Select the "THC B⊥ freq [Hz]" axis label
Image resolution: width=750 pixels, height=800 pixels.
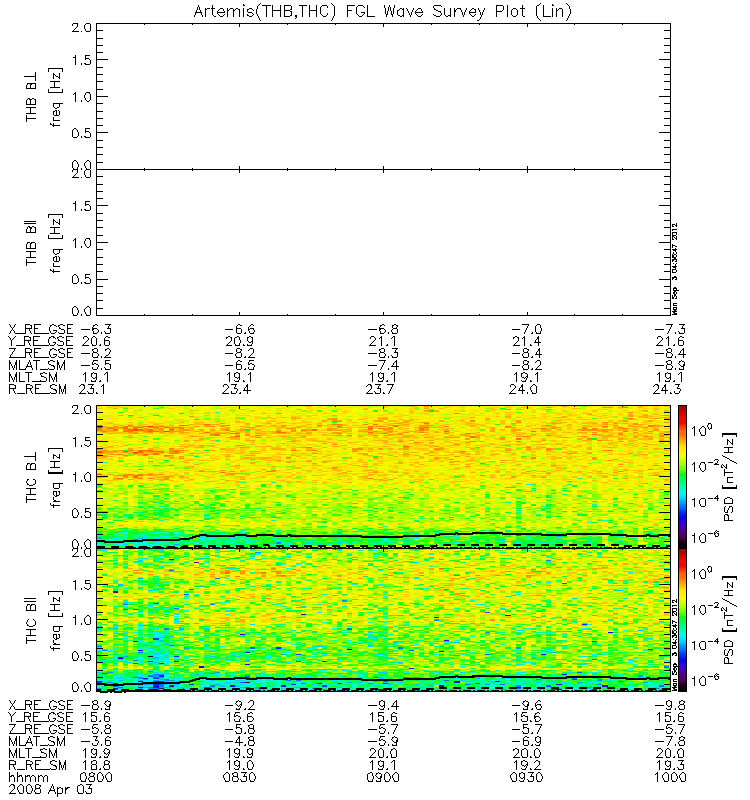[43, 478]
